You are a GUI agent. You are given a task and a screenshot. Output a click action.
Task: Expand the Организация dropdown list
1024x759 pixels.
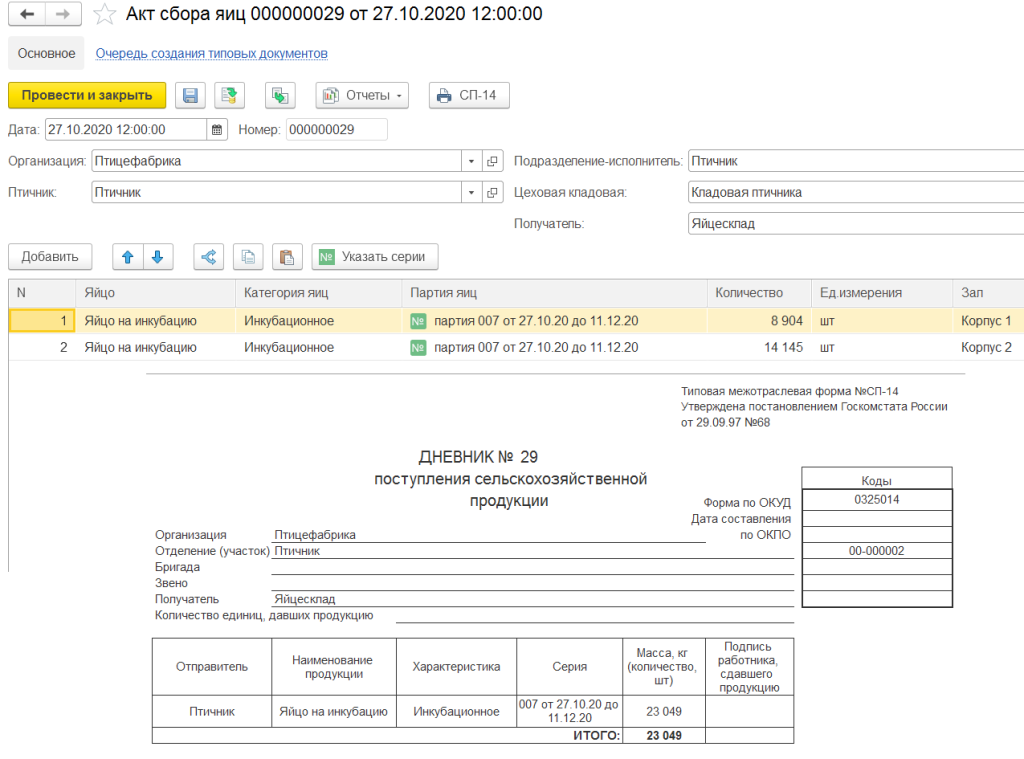(x=471, y=161)
